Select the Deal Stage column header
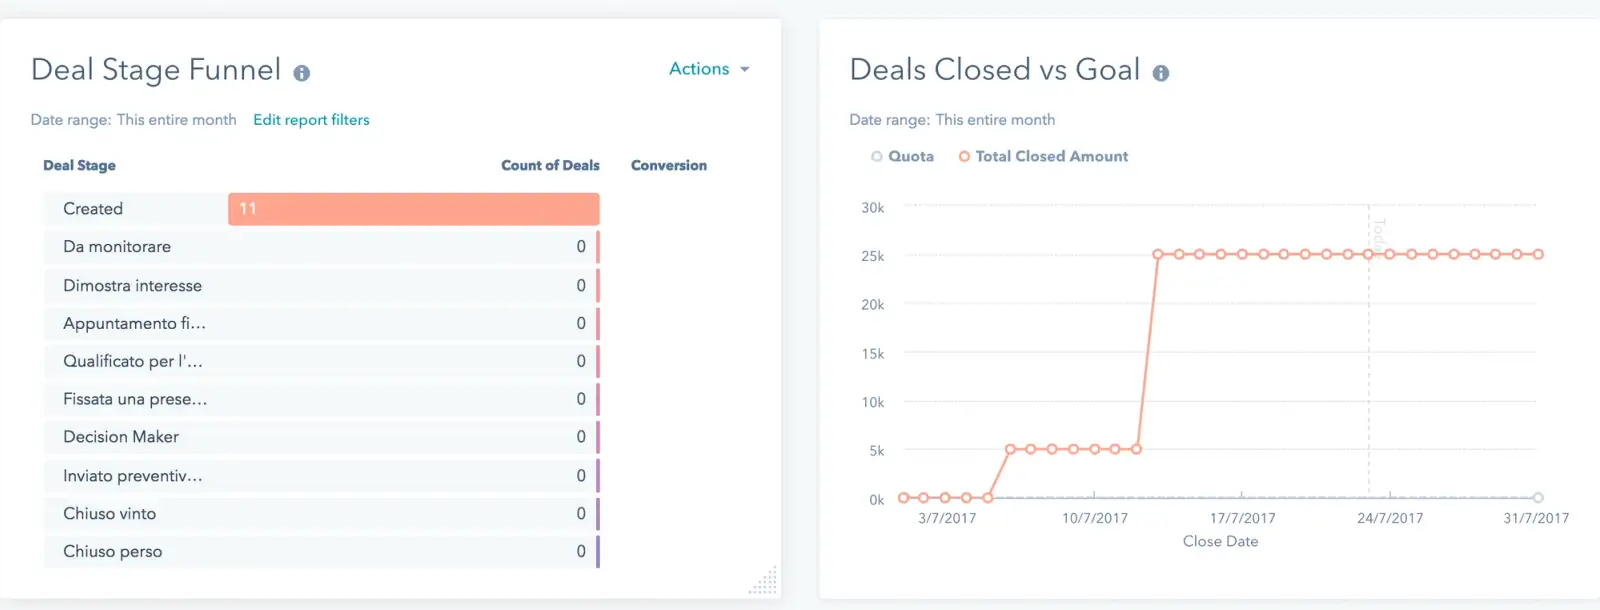This screenshot has width=1600, height=610. (79, 165)
